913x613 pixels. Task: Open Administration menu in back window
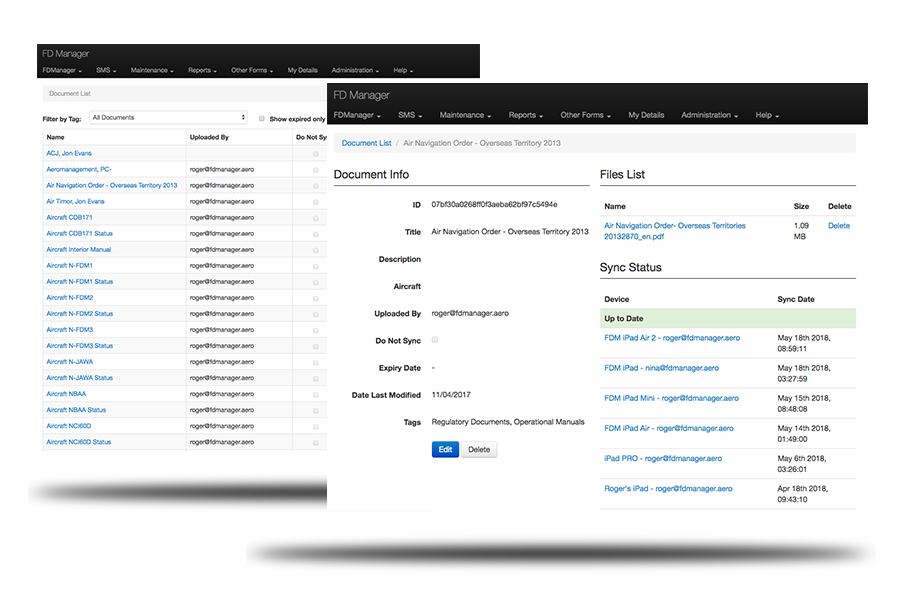coord(355,70)
